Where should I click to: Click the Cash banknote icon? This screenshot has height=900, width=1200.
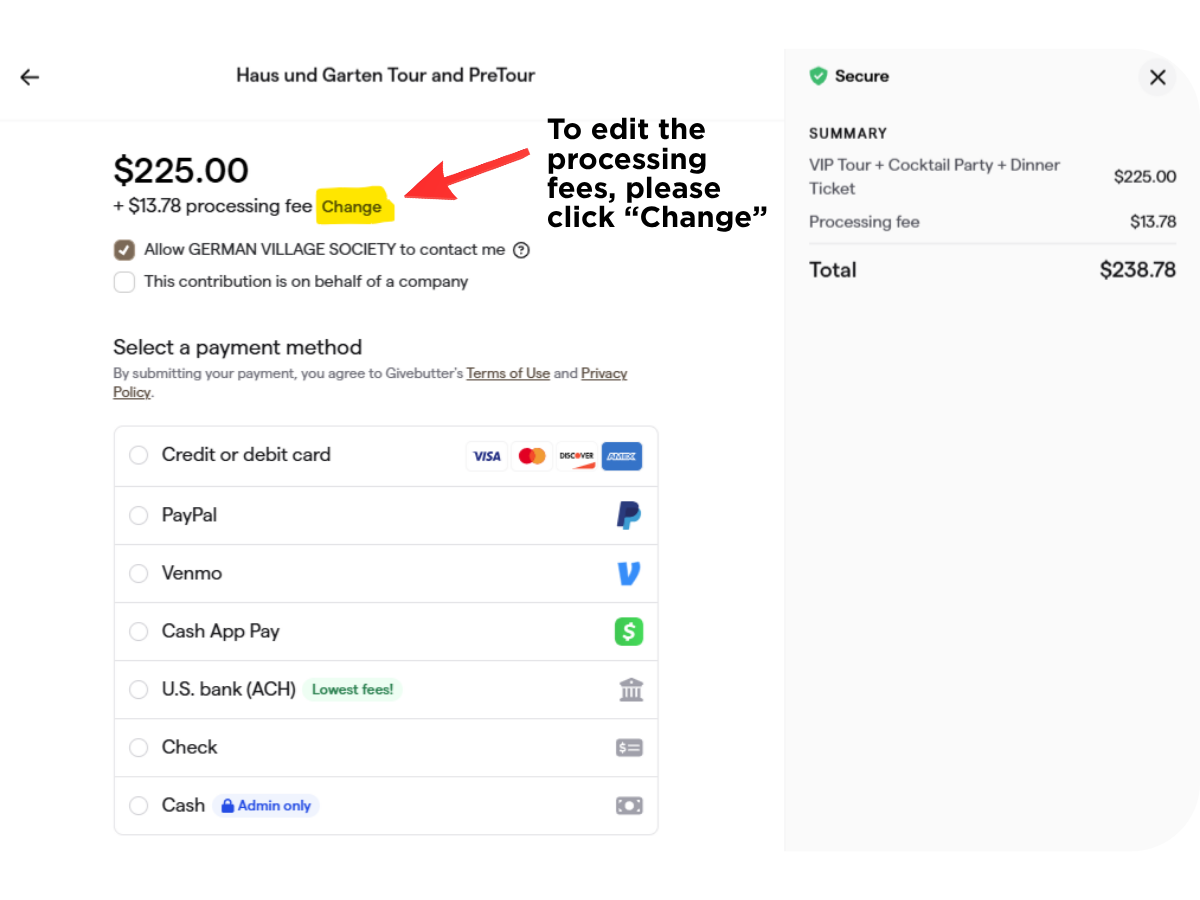(629, 805)
